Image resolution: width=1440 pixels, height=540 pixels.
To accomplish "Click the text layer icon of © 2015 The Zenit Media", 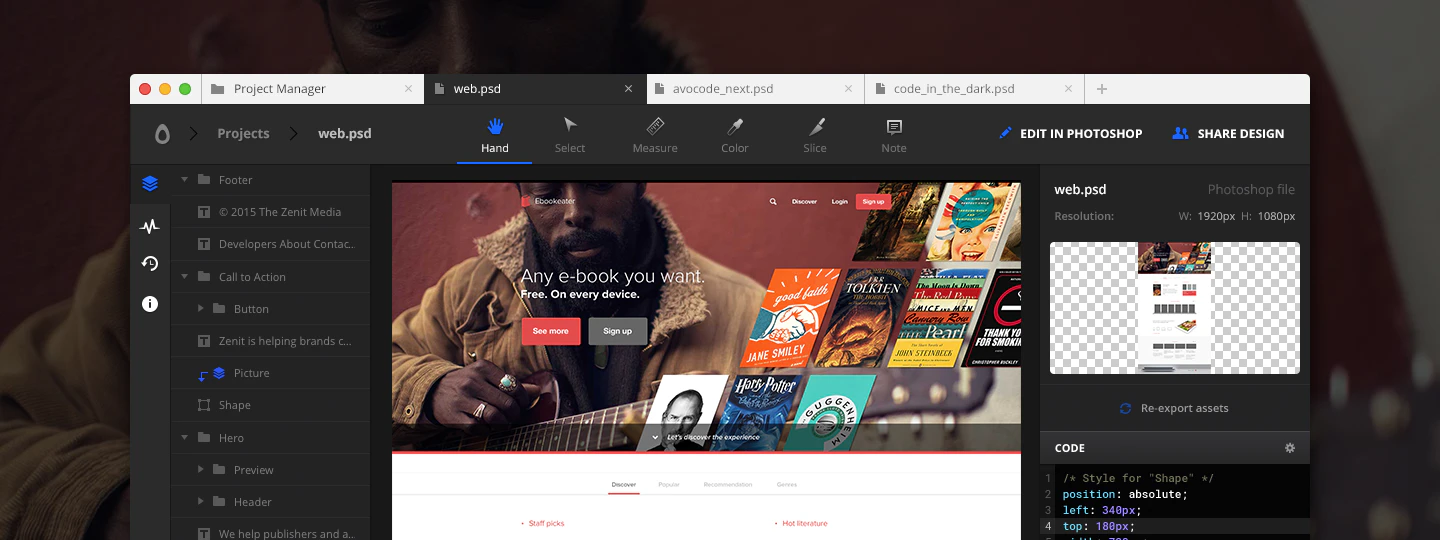I will 204,212.
